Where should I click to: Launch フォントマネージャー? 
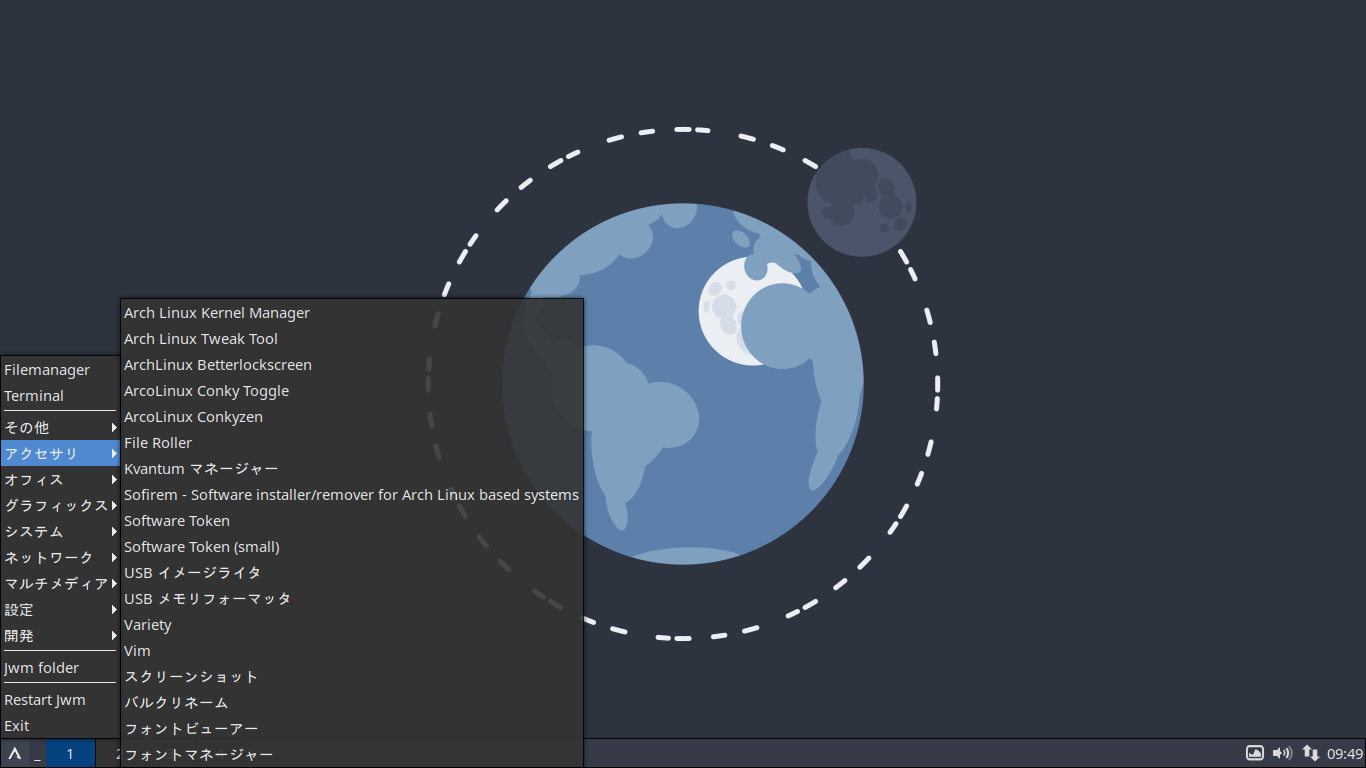pyautogui.click(x=352, y=755)
